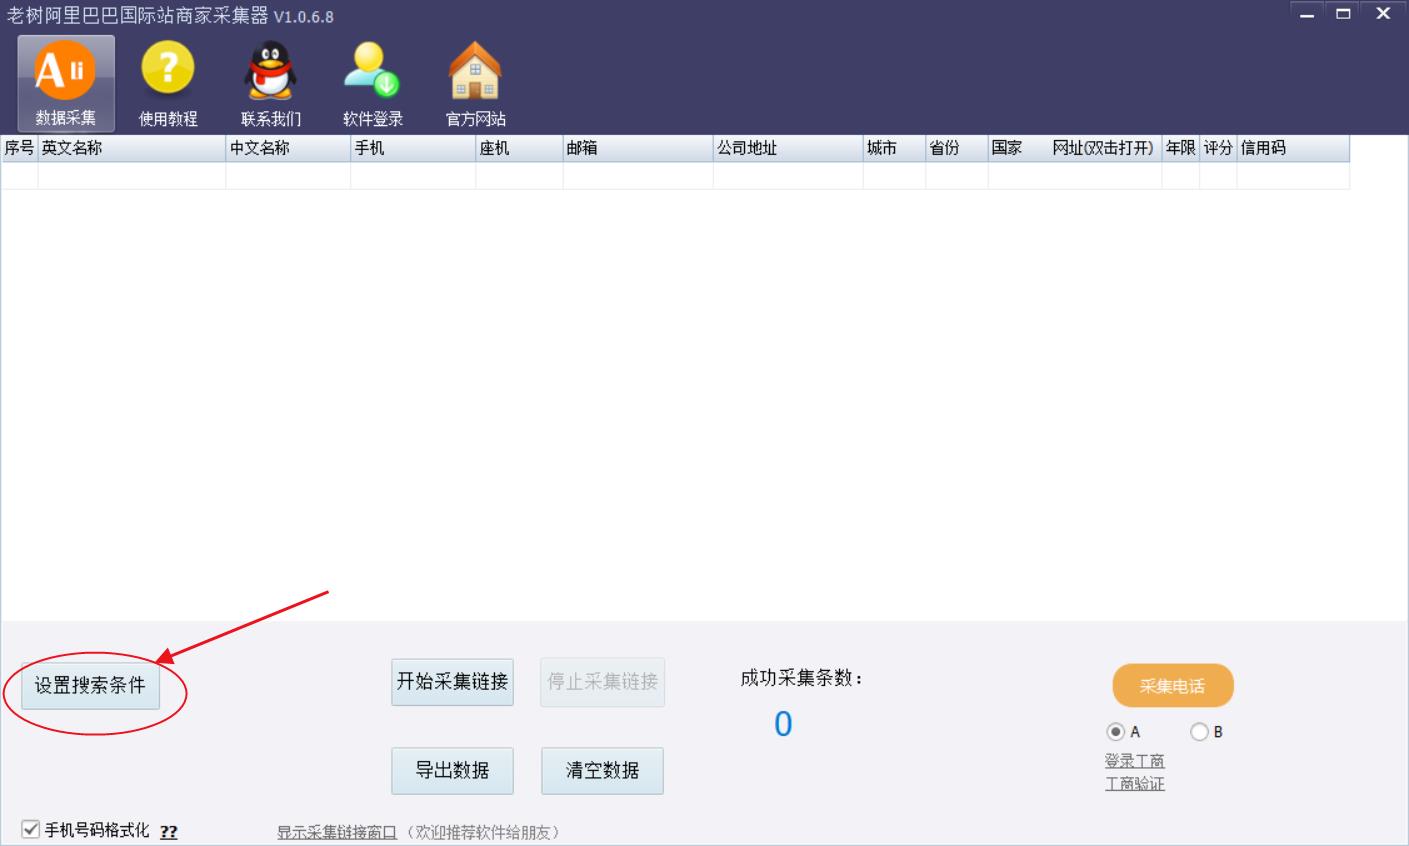Clear data using 清空数据 button
1409x846 pixels.
pos(602,771)
